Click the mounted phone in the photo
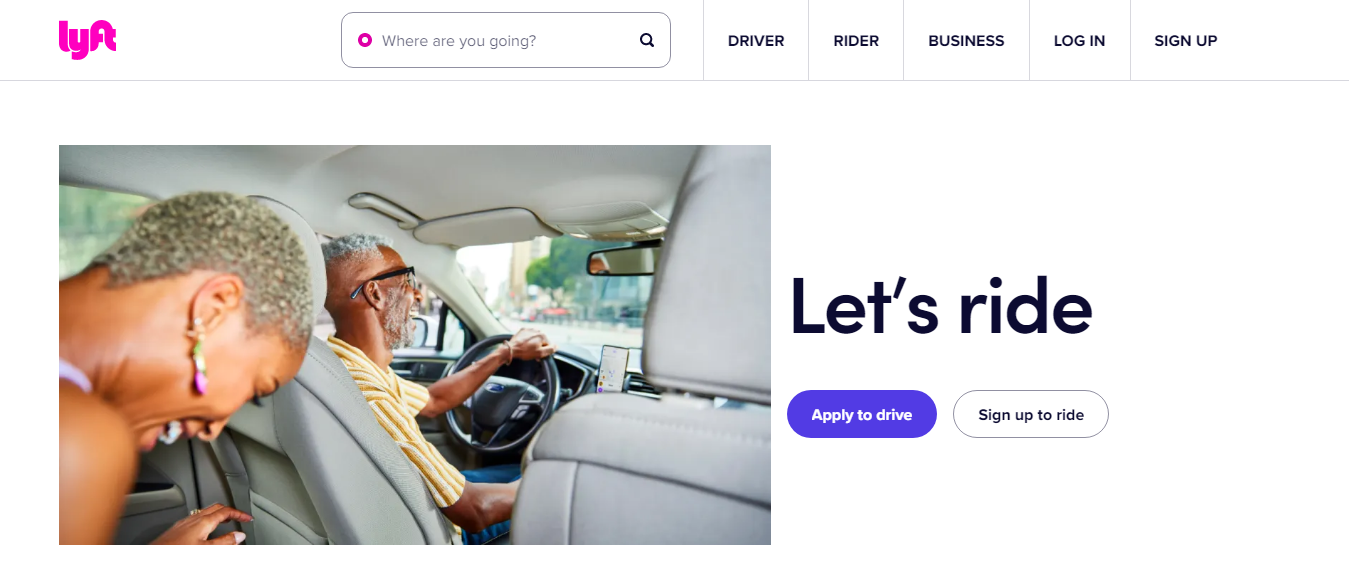1349x581 pixels. pyautogui.click(x=613, y=368)
